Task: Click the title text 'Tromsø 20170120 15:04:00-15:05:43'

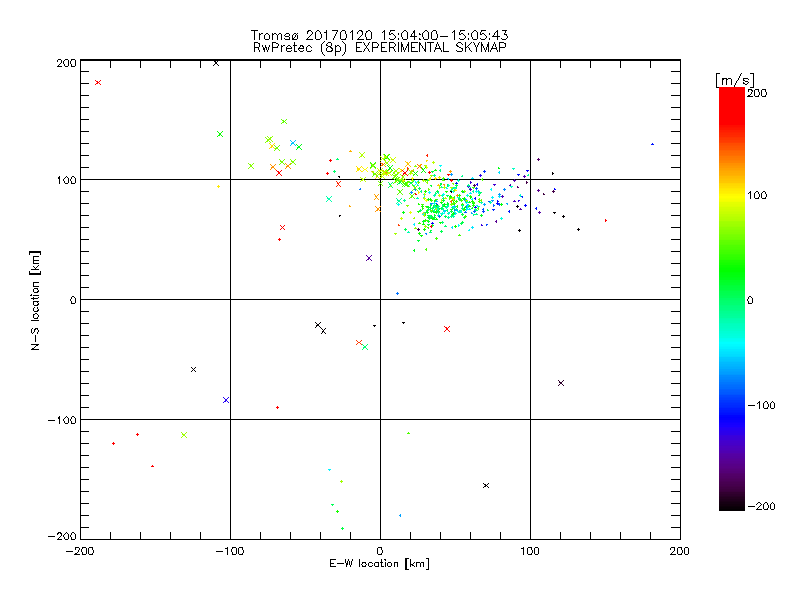Action: tap(379, 35)
